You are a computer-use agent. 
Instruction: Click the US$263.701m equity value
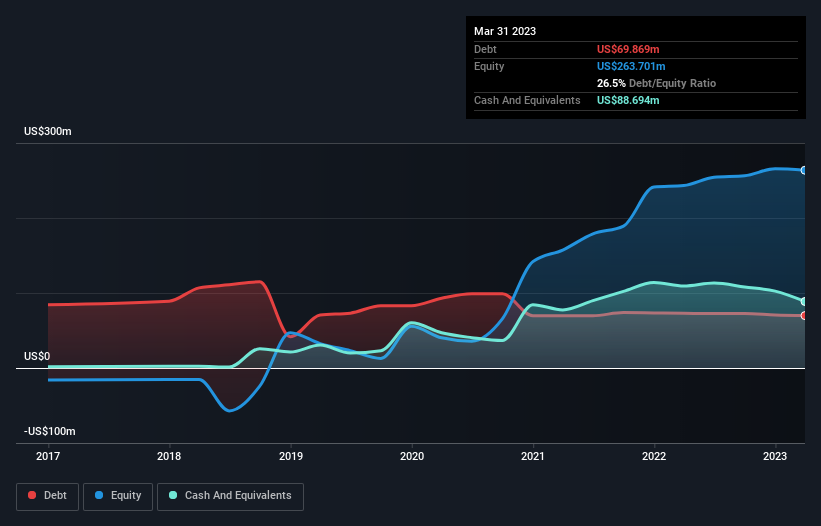tap(631, 66)
